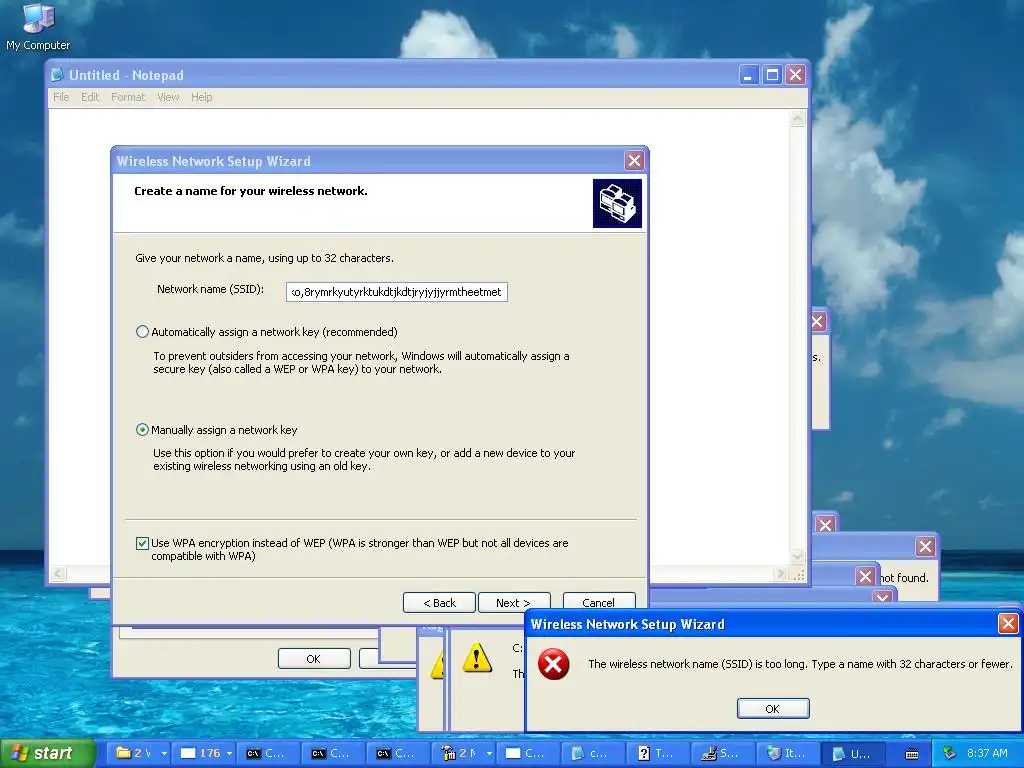Click the Notepad vertical scrollbar down arrow

click(x=797, y=556)
